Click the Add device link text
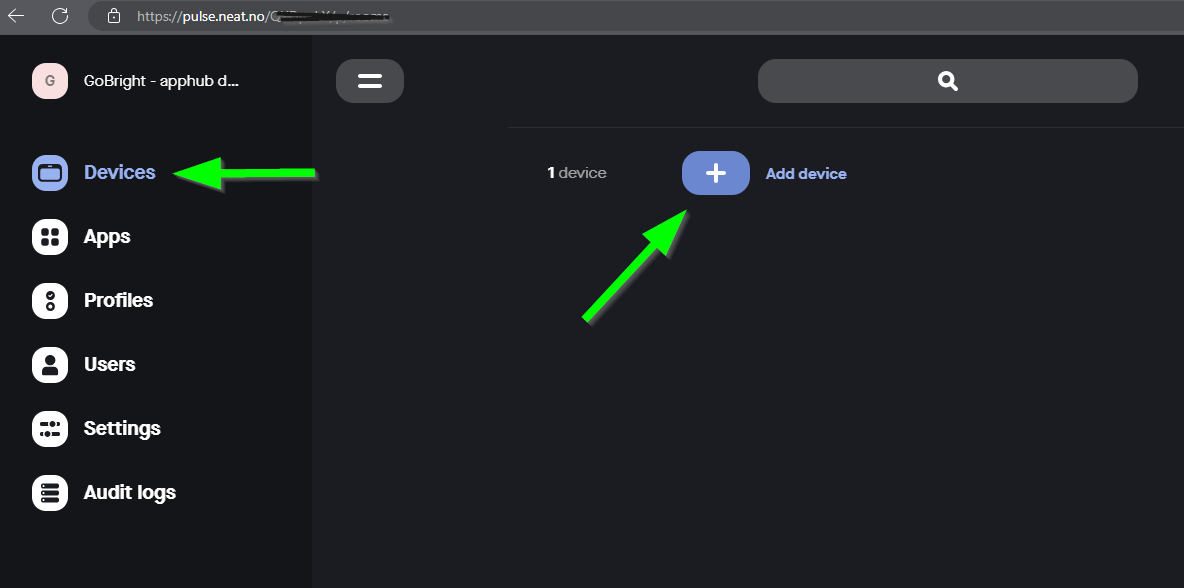The height and width of the screenshot is (588, 1184). coord(806,174)
